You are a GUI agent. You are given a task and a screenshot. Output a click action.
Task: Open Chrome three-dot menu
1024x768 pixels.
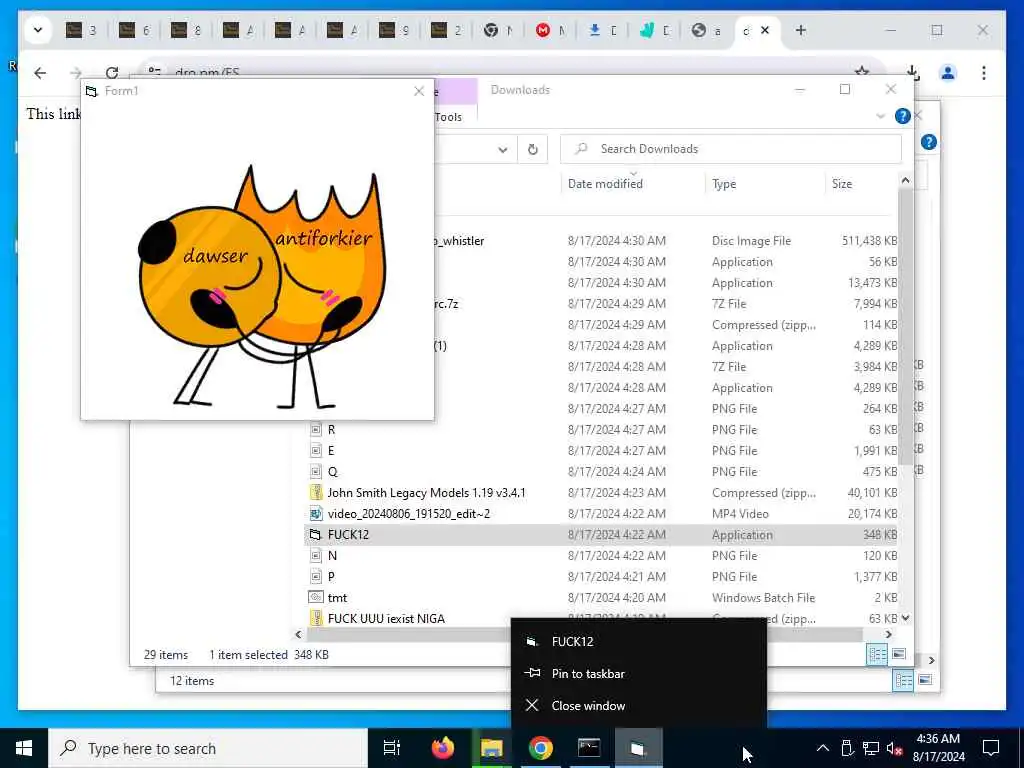(x=984, y=73)
